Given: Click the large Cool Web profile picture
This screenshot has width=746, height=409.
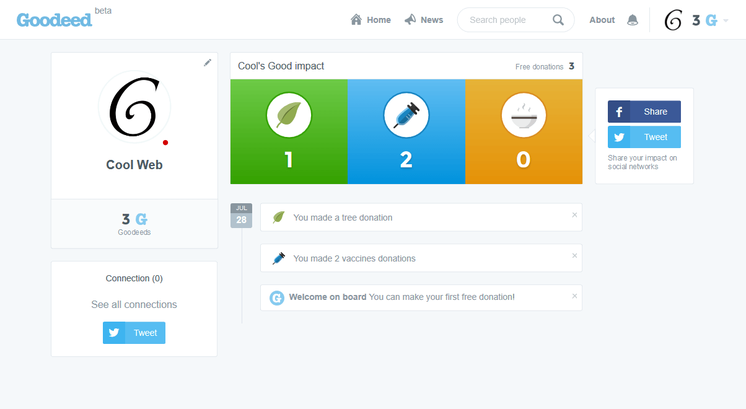Looking at the screenshot, I should 134,107.
